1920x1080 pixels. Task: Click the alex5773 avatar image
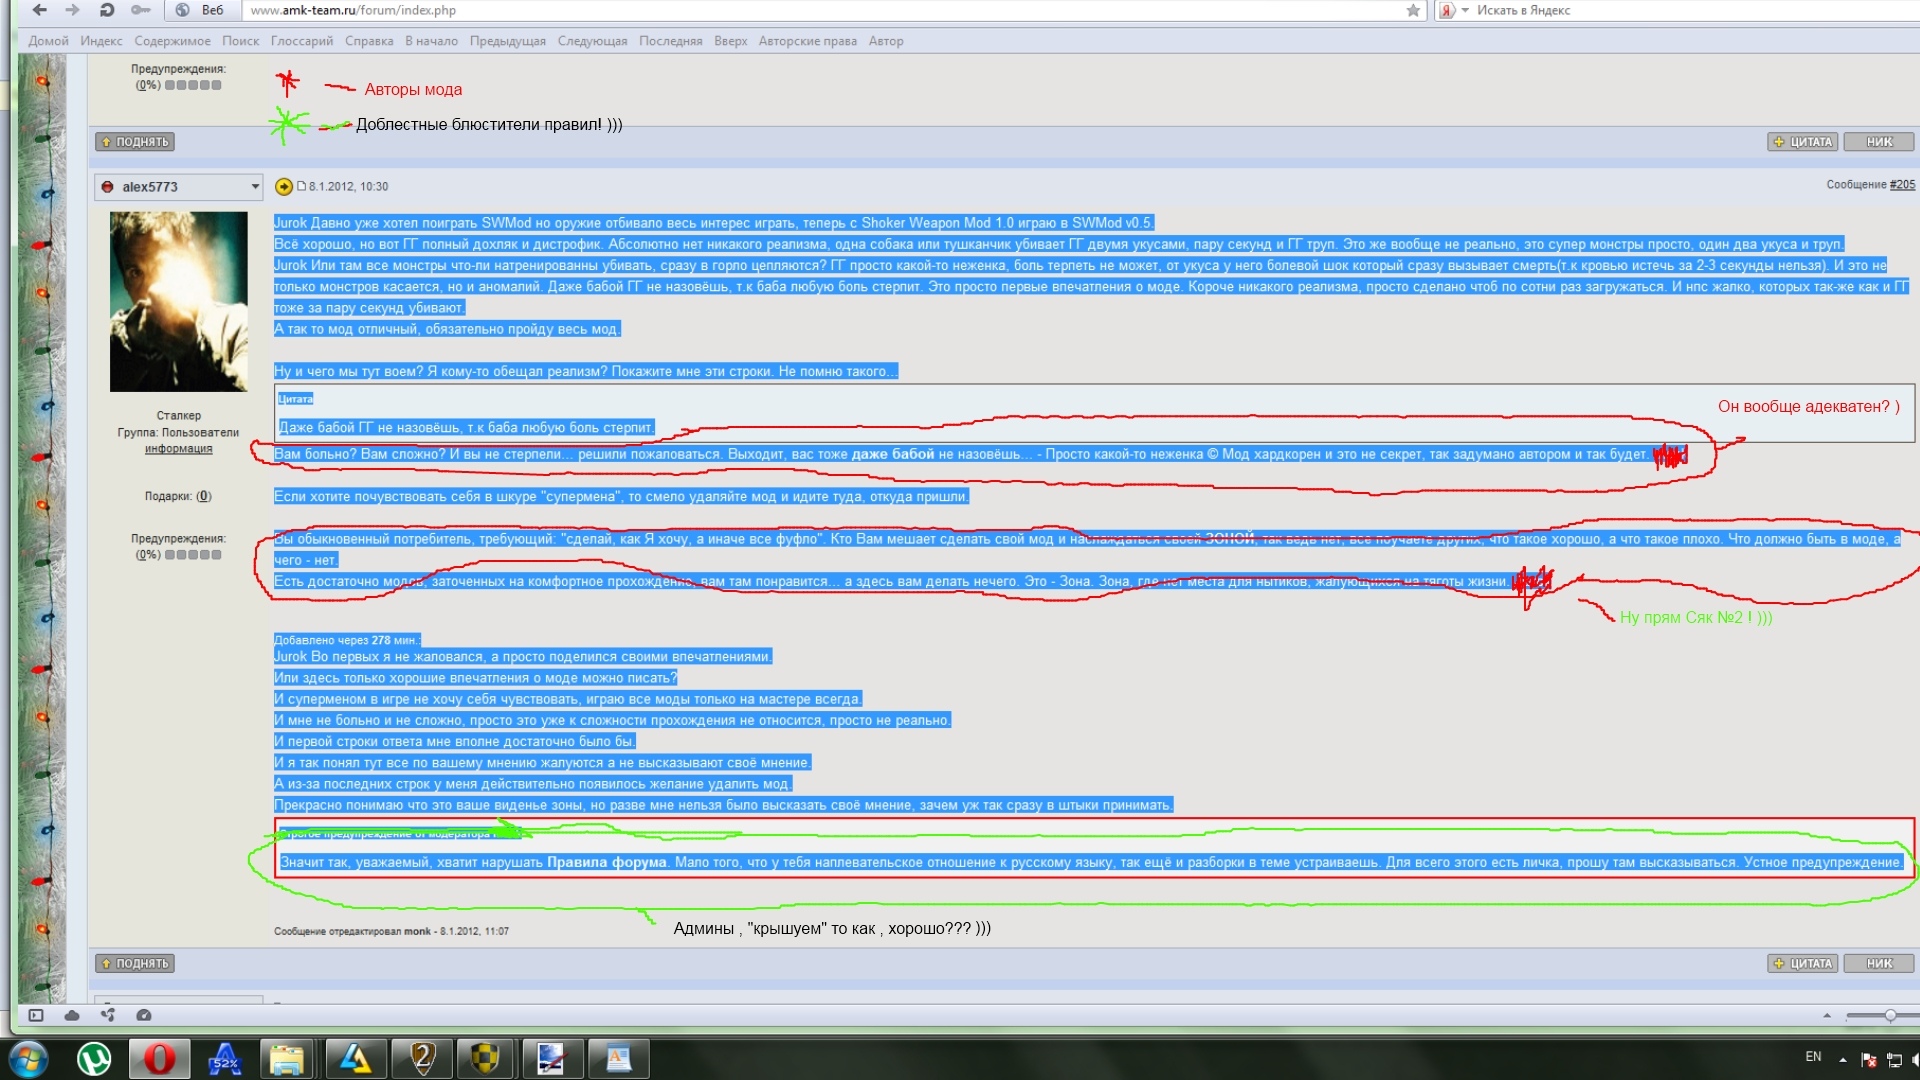point(179,301)
